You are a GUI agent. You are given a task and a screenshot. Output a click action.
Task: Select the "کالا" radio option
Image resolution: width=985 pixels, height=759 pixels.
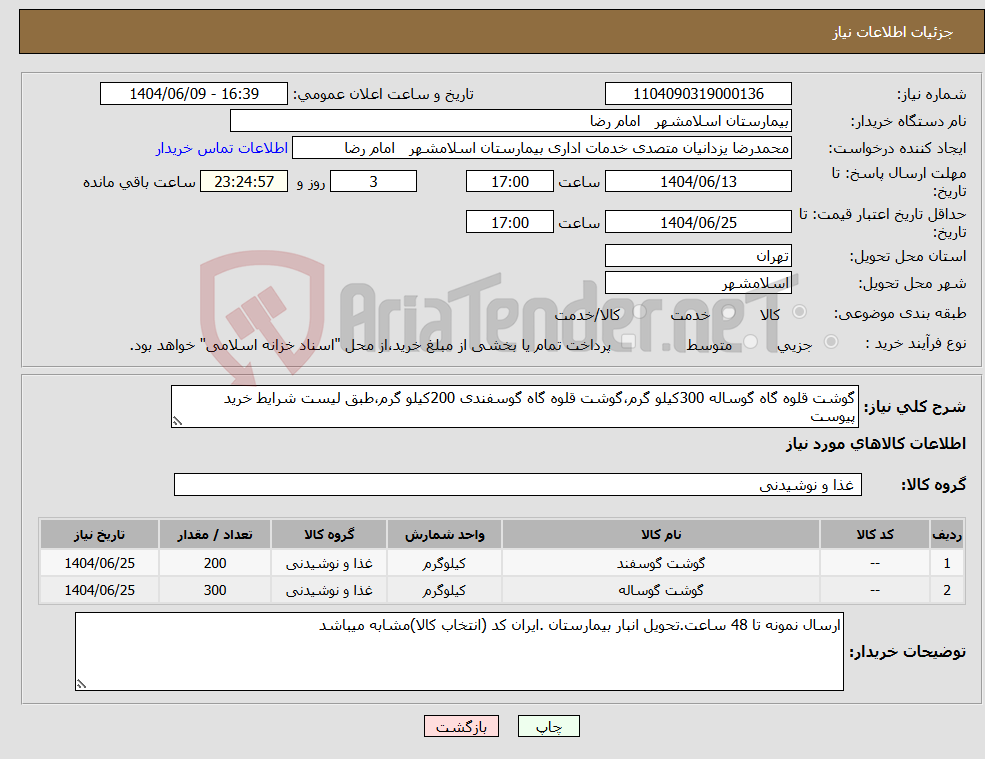point(797,313)
